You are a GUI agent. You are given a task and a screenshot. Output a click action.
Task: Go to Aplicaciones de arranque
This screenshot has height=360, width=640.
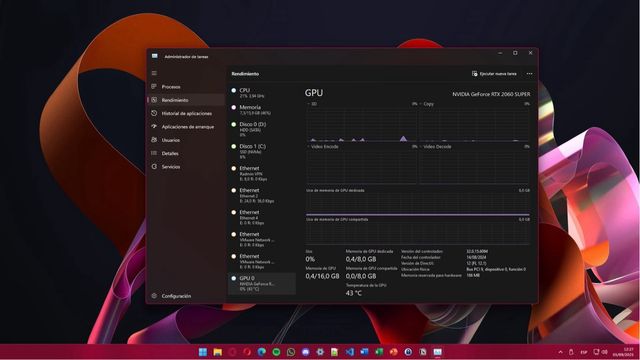tap(186, 127)
